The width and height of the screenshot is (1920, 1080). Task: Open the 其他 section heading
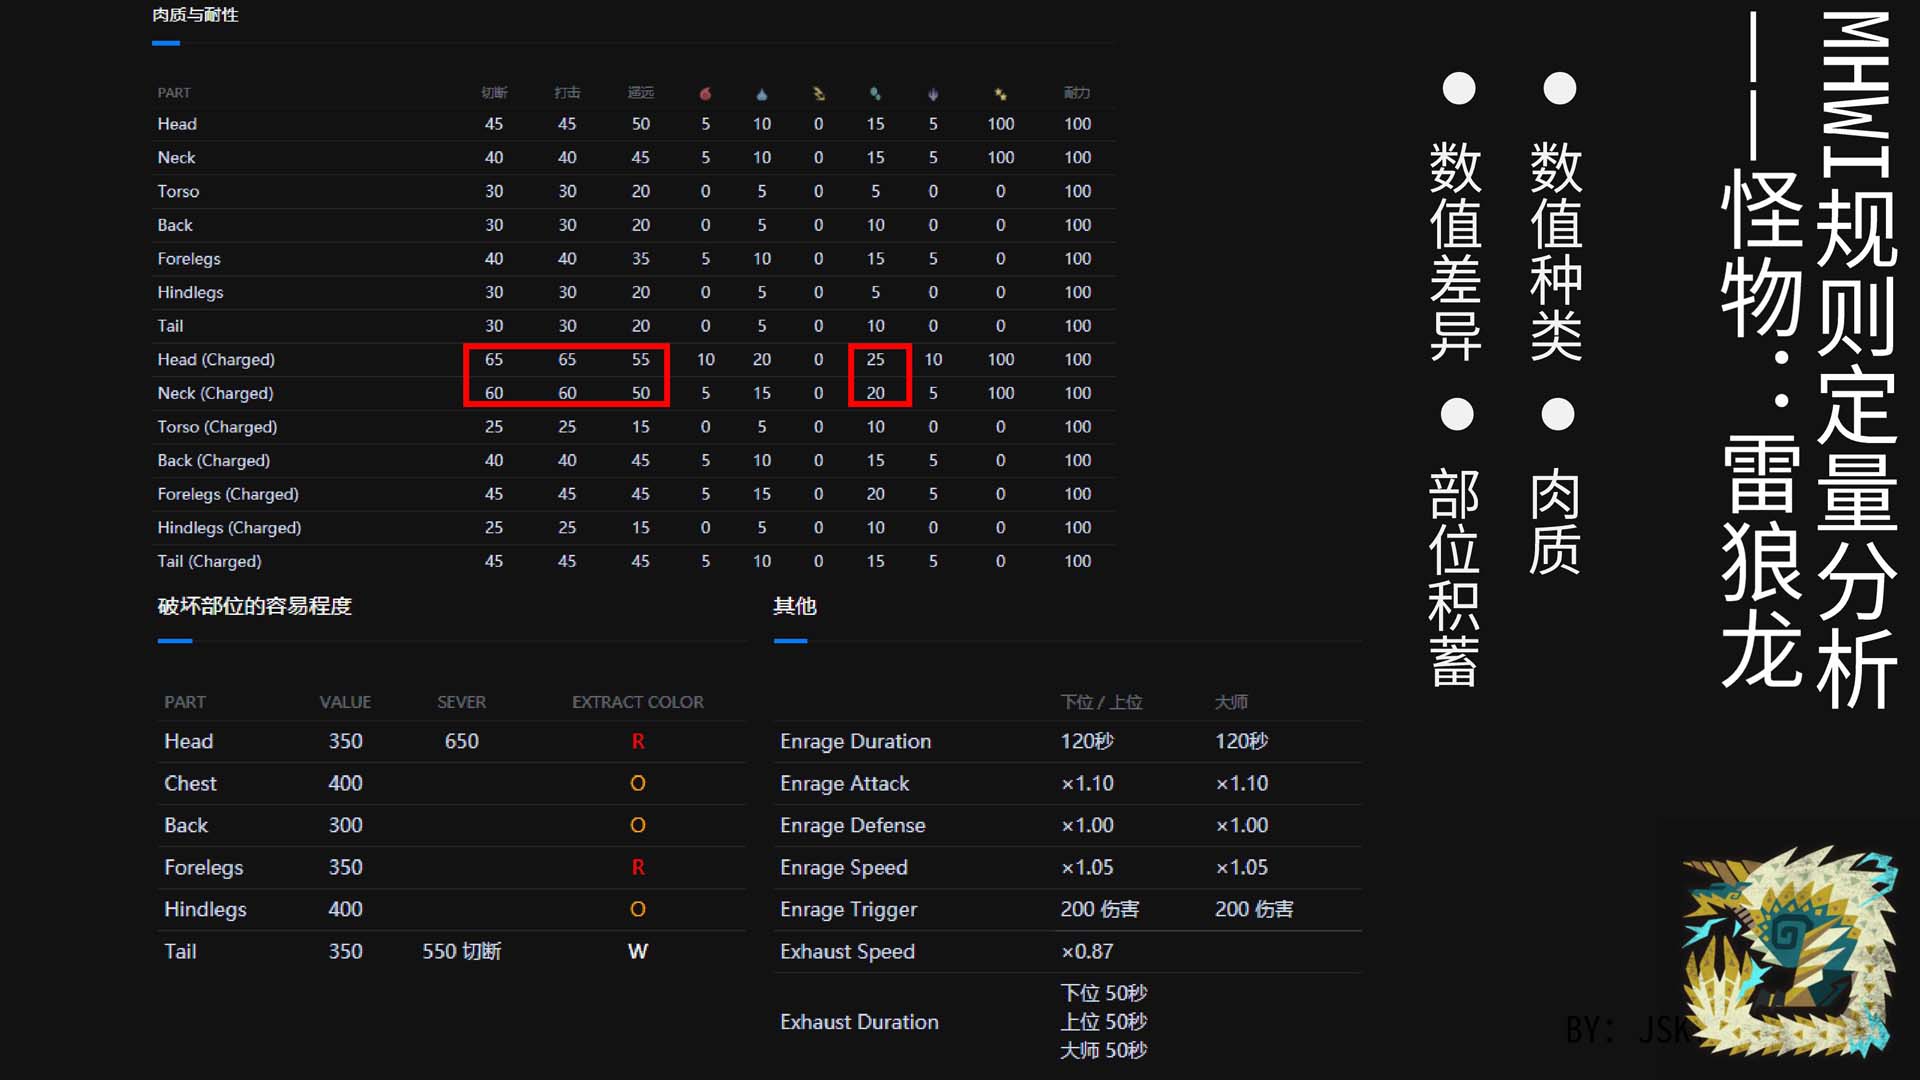[x=794, y=606]
